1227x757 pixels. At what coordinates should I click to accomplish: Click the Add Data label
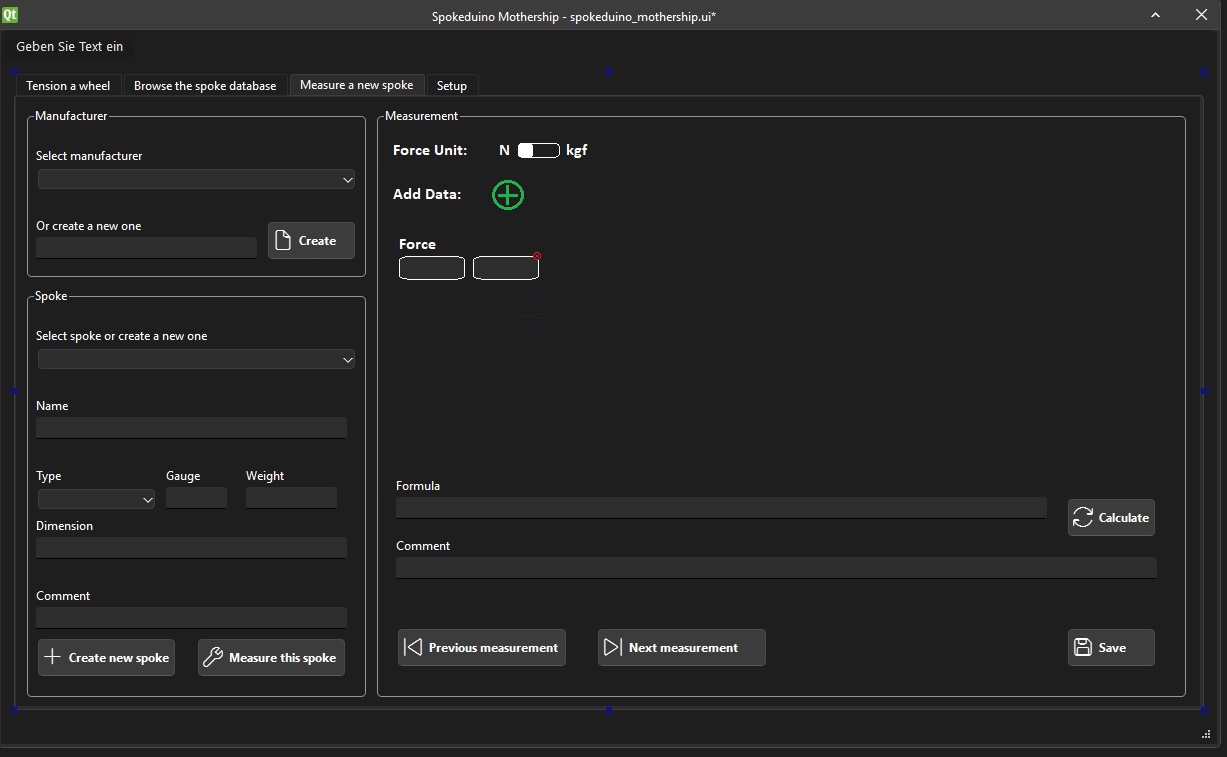tap(427, 194)
